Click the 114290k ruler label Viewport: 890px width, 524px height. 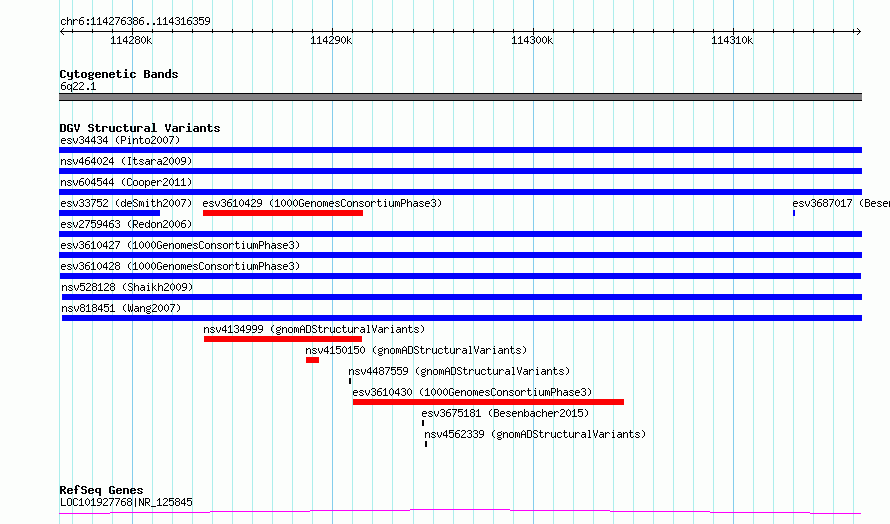point(331,40)
